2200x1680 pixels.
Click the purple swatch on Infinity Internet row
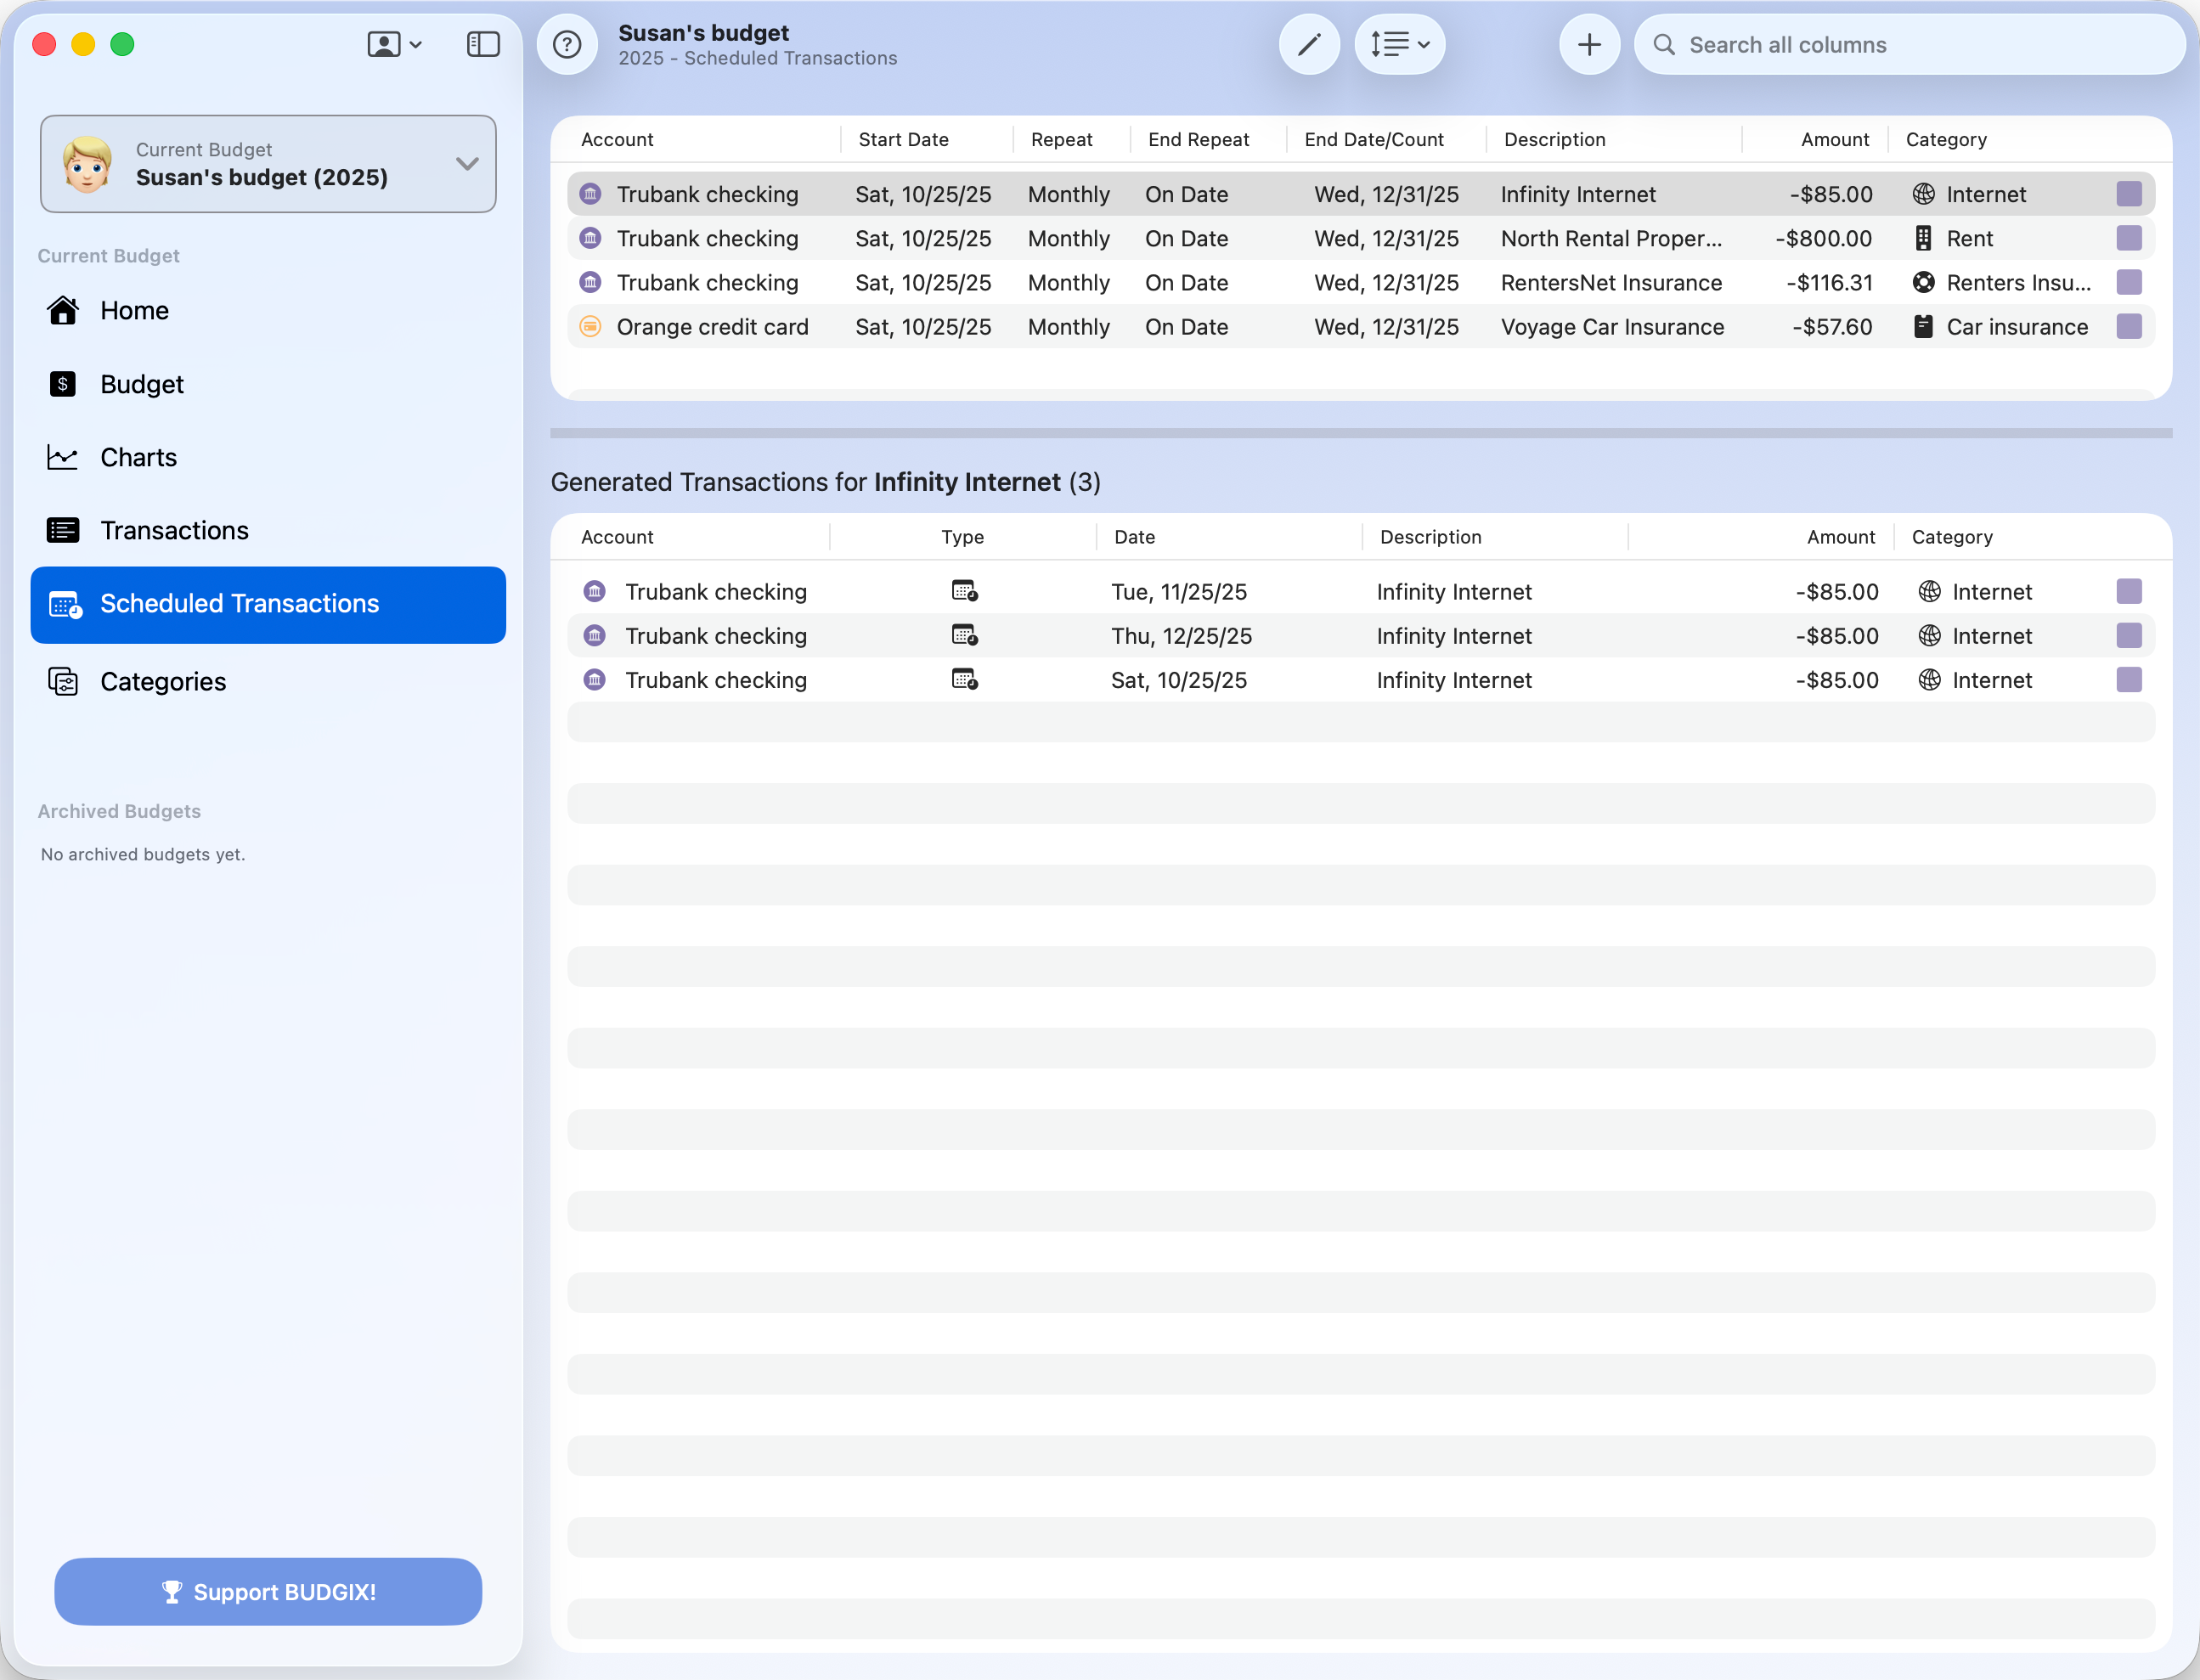coord(2129,194)
